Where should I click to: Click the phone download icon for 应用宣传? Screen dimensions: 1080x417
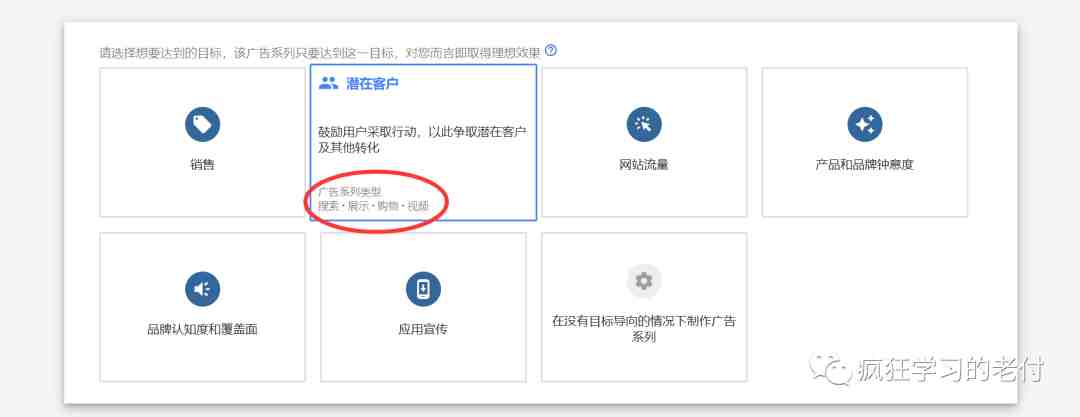coord(423,289)
